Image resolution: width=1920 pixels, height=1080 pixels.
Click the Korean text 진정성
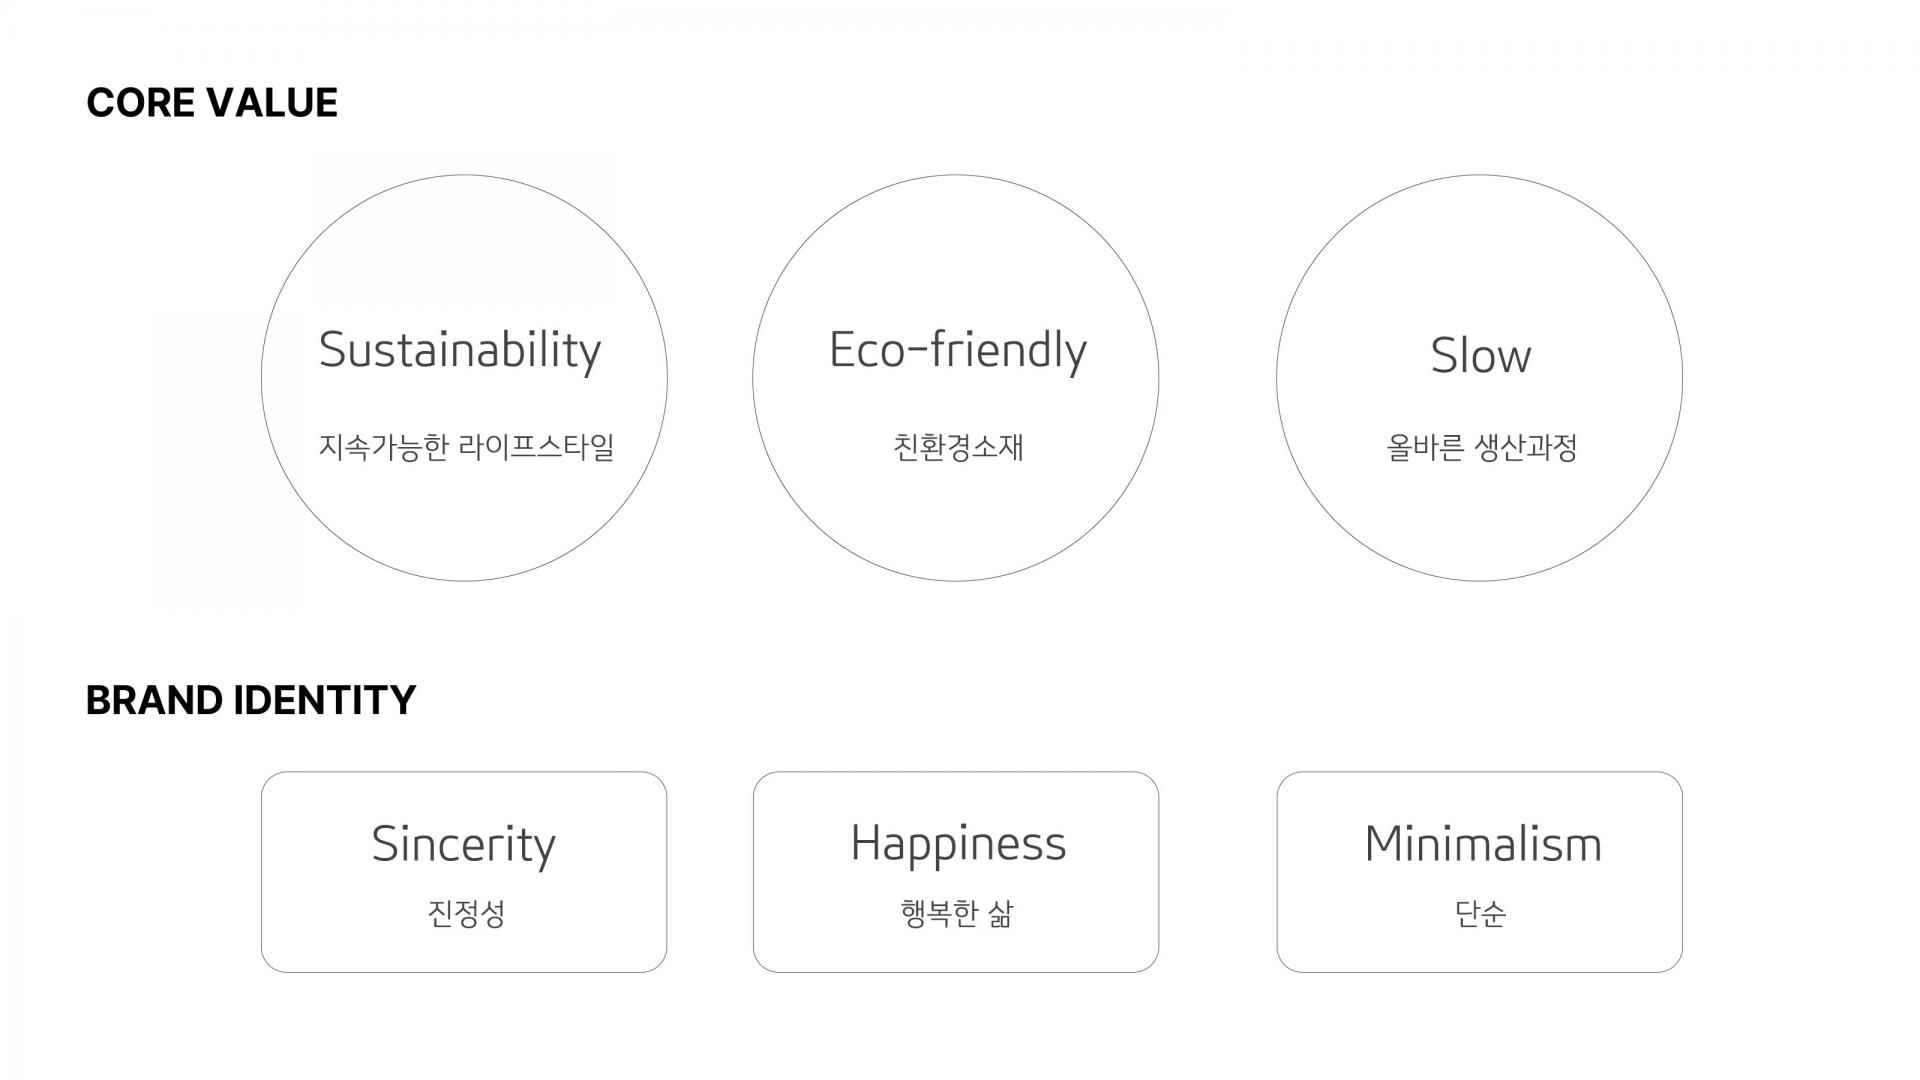466,913
